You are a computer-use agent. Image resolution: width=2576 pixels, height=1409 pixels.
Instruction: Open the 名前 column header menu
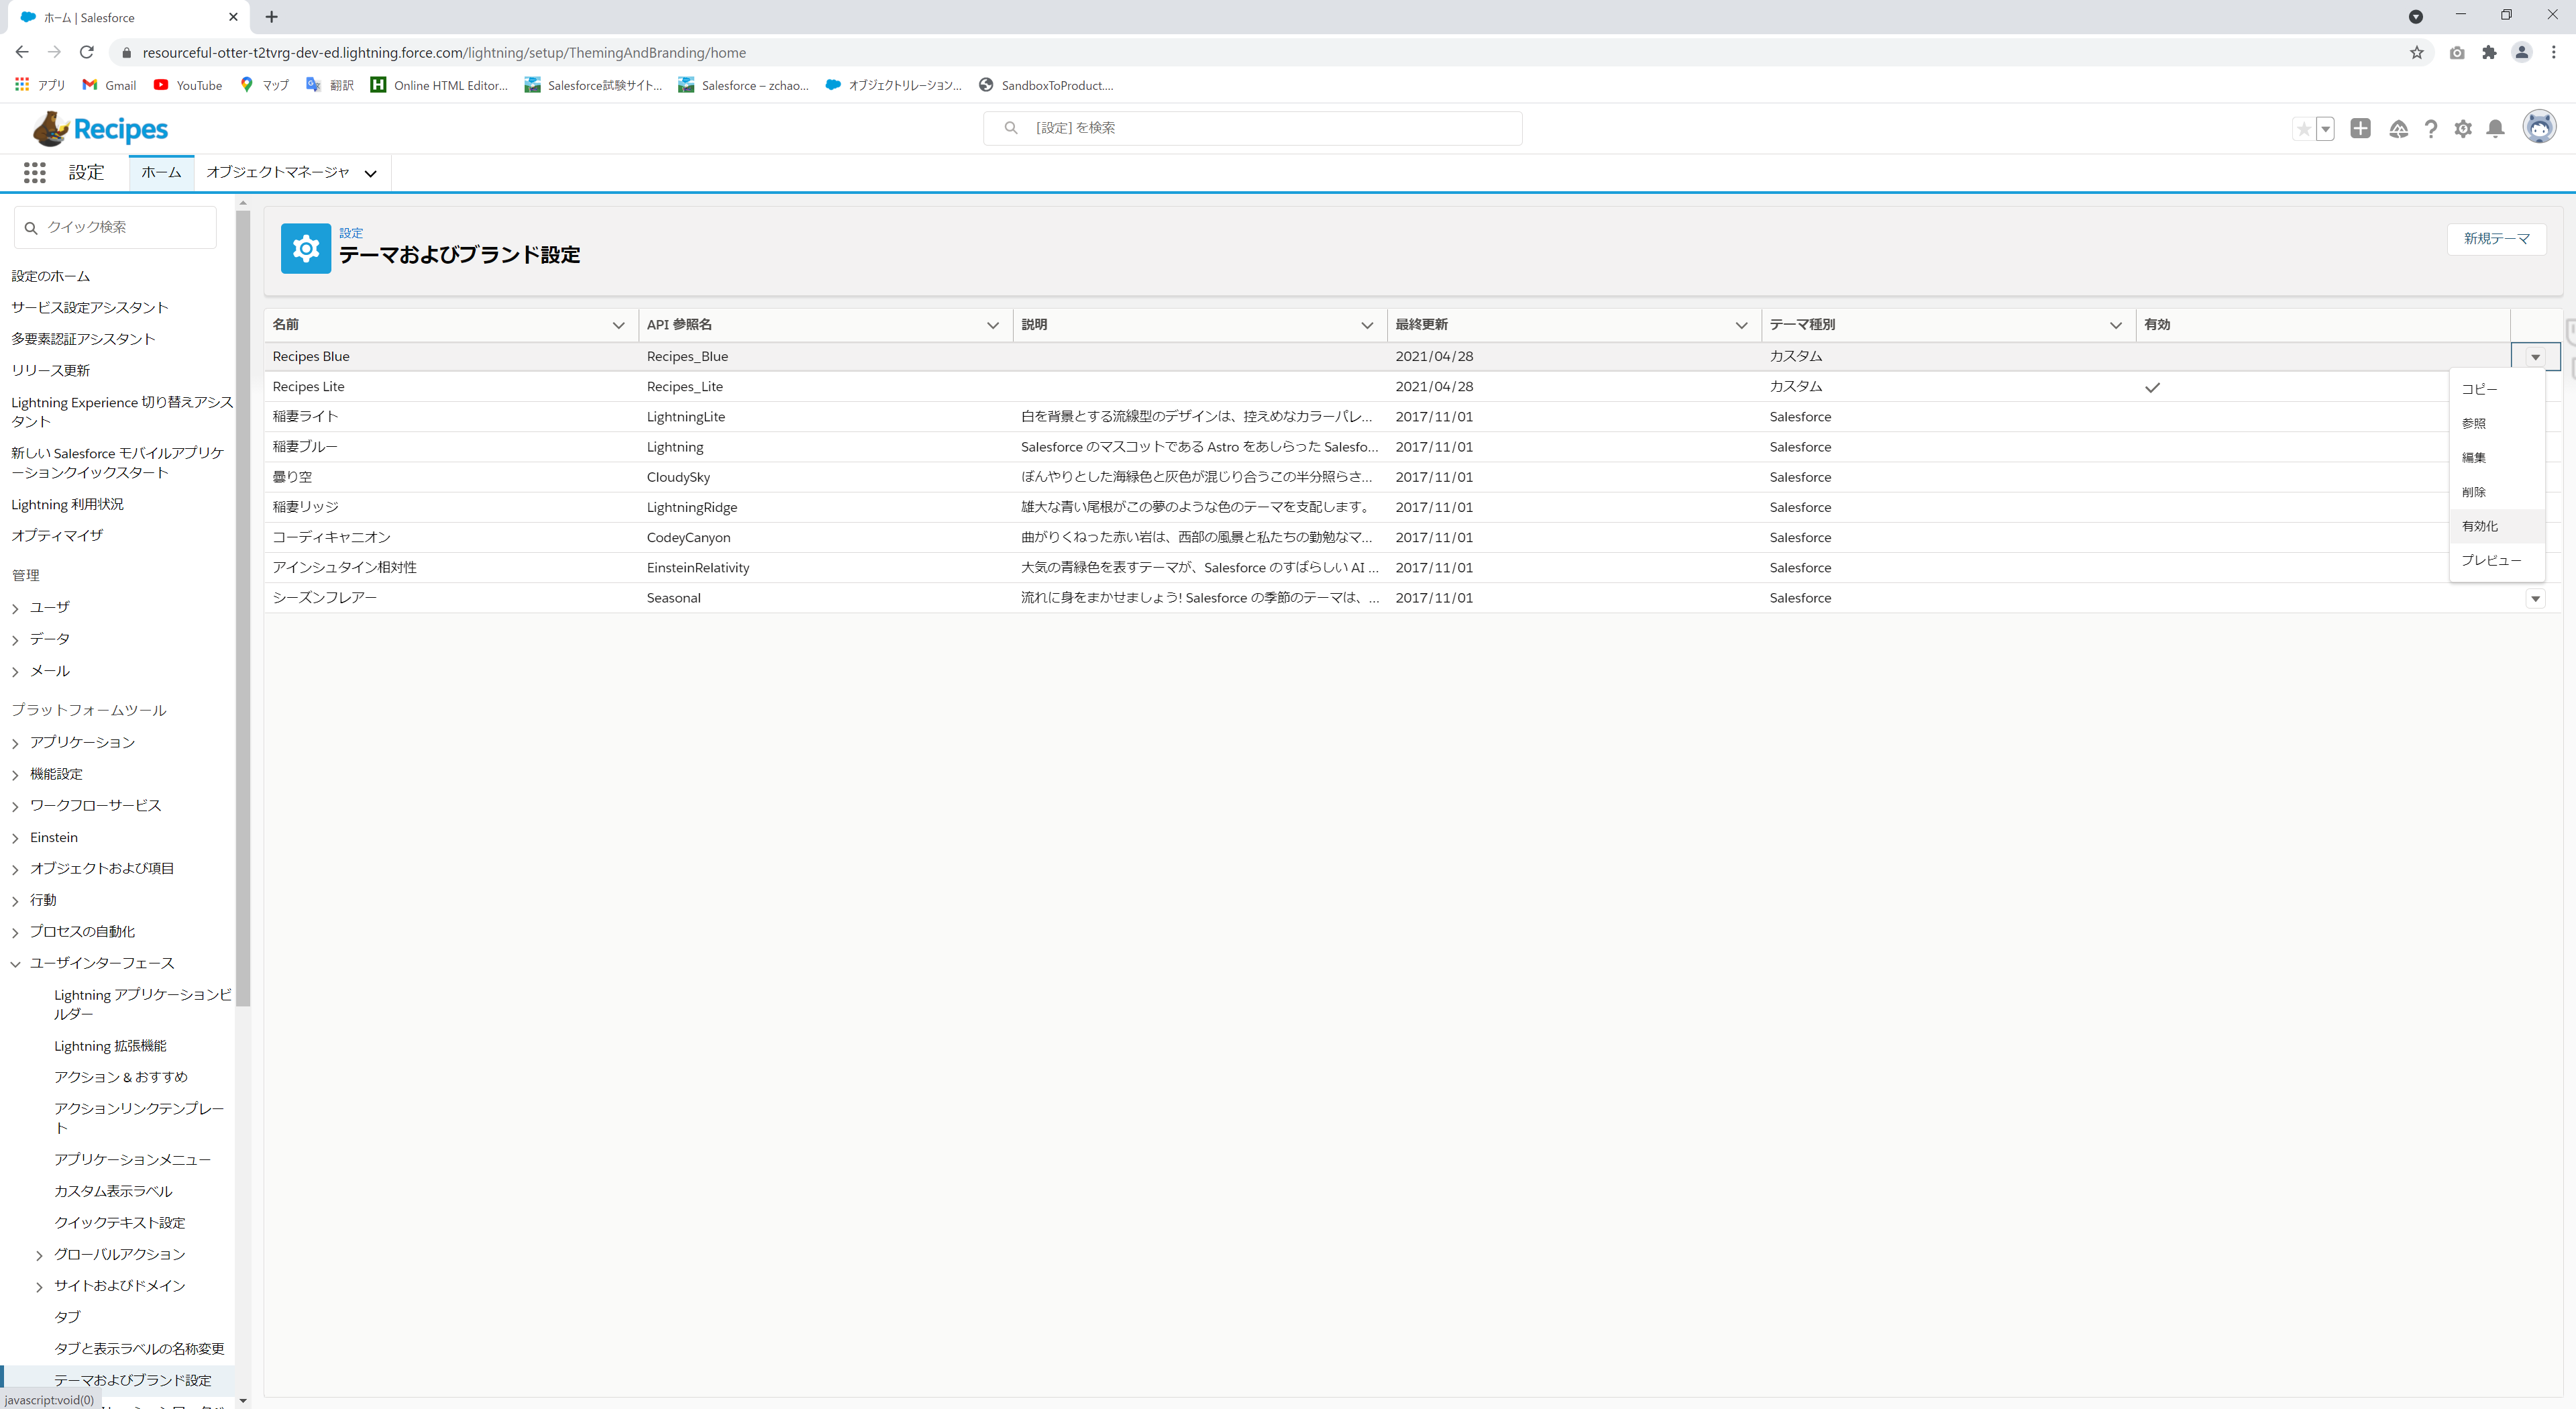click(x=619, y=325)
